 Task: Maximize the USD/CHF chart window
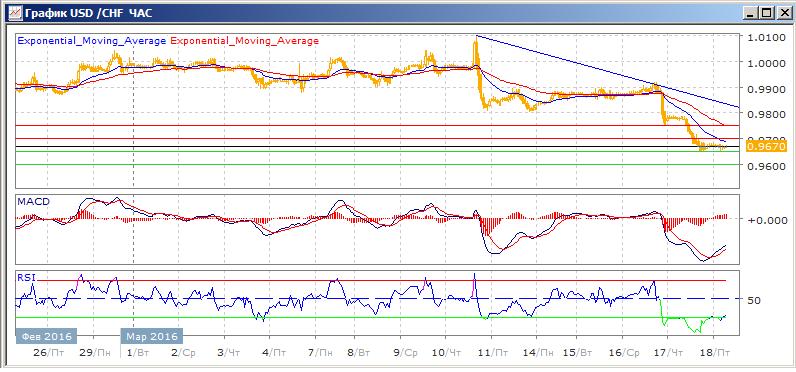point(765,13)
